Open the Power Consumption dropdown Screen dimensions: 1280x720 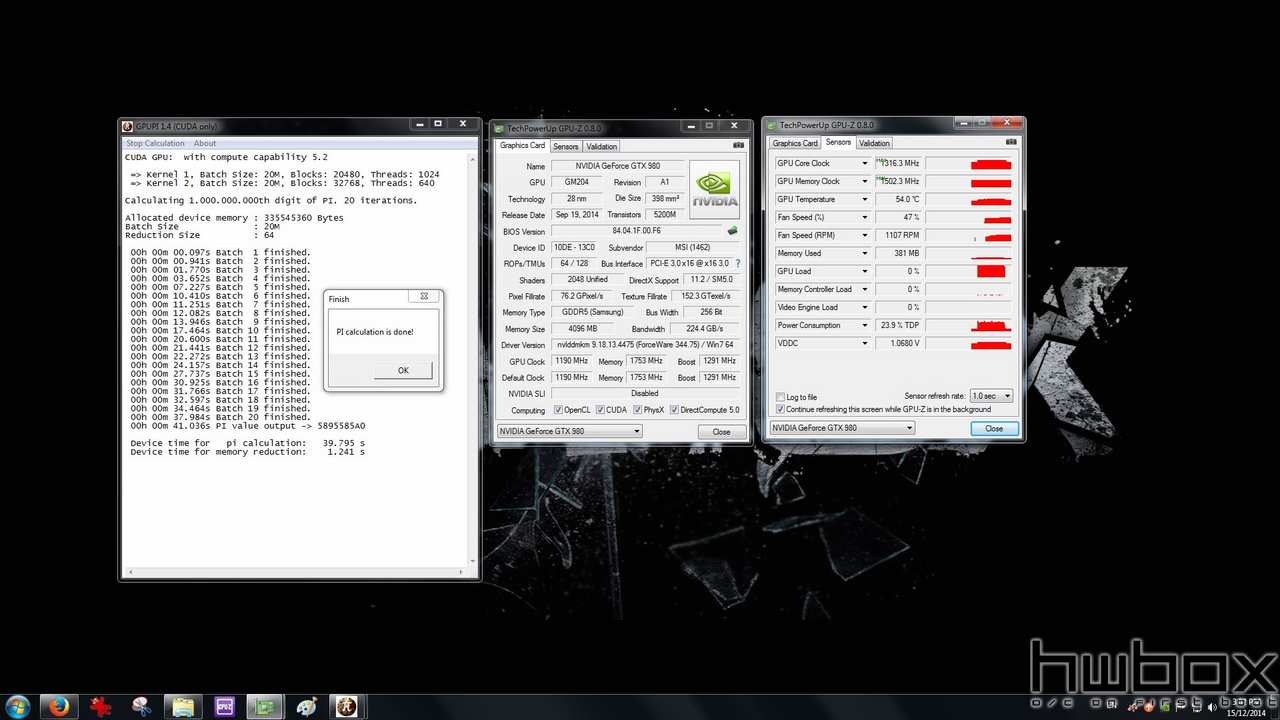pyautogui.click(x=864, y=325)
